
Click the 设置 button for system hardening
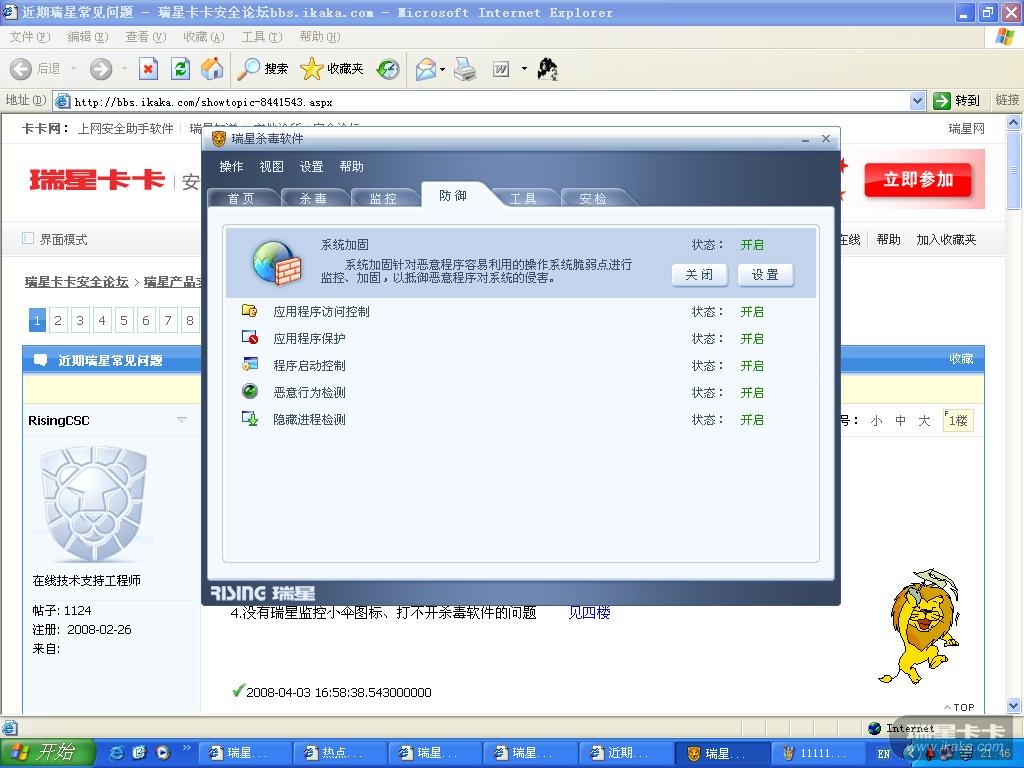pos(765,275)
